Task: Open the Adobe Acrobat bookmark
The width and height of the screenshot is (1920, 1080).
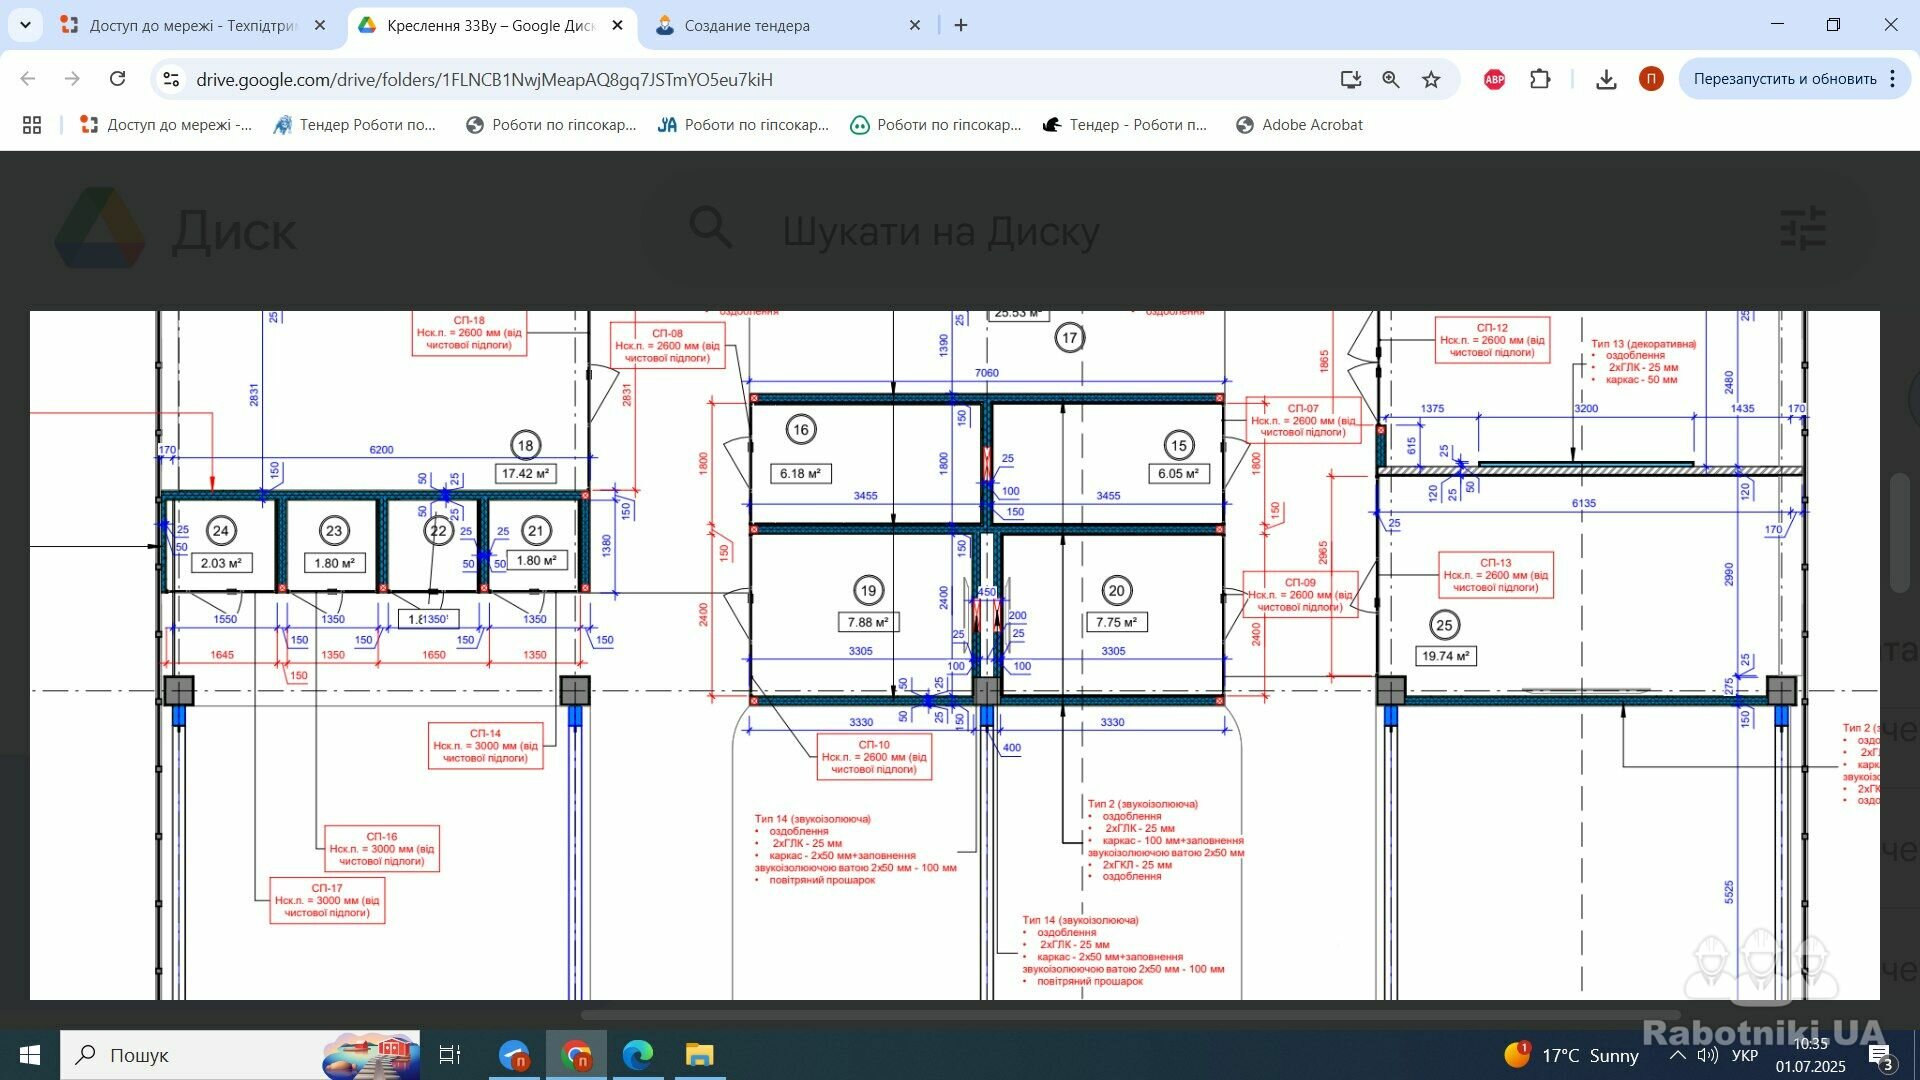Action: [x=1299, y=125]
